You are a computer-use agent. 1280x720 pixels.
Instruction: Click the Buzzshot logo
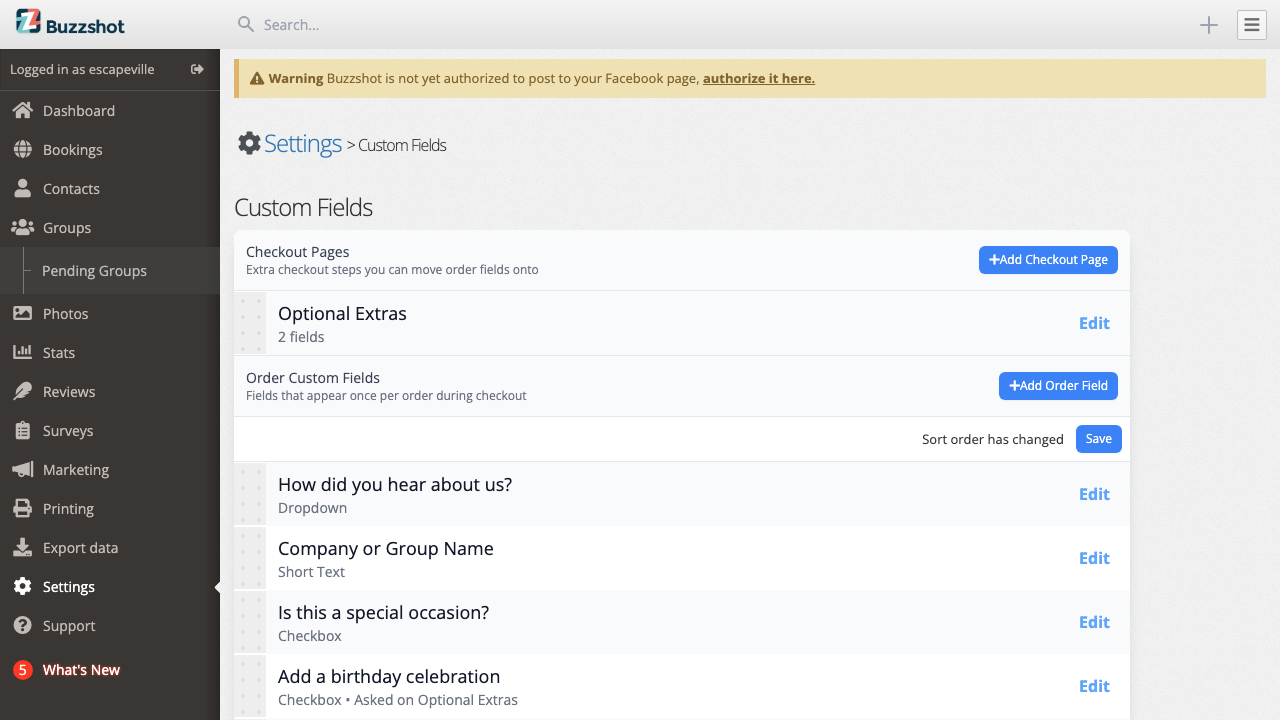pos(71,23)
